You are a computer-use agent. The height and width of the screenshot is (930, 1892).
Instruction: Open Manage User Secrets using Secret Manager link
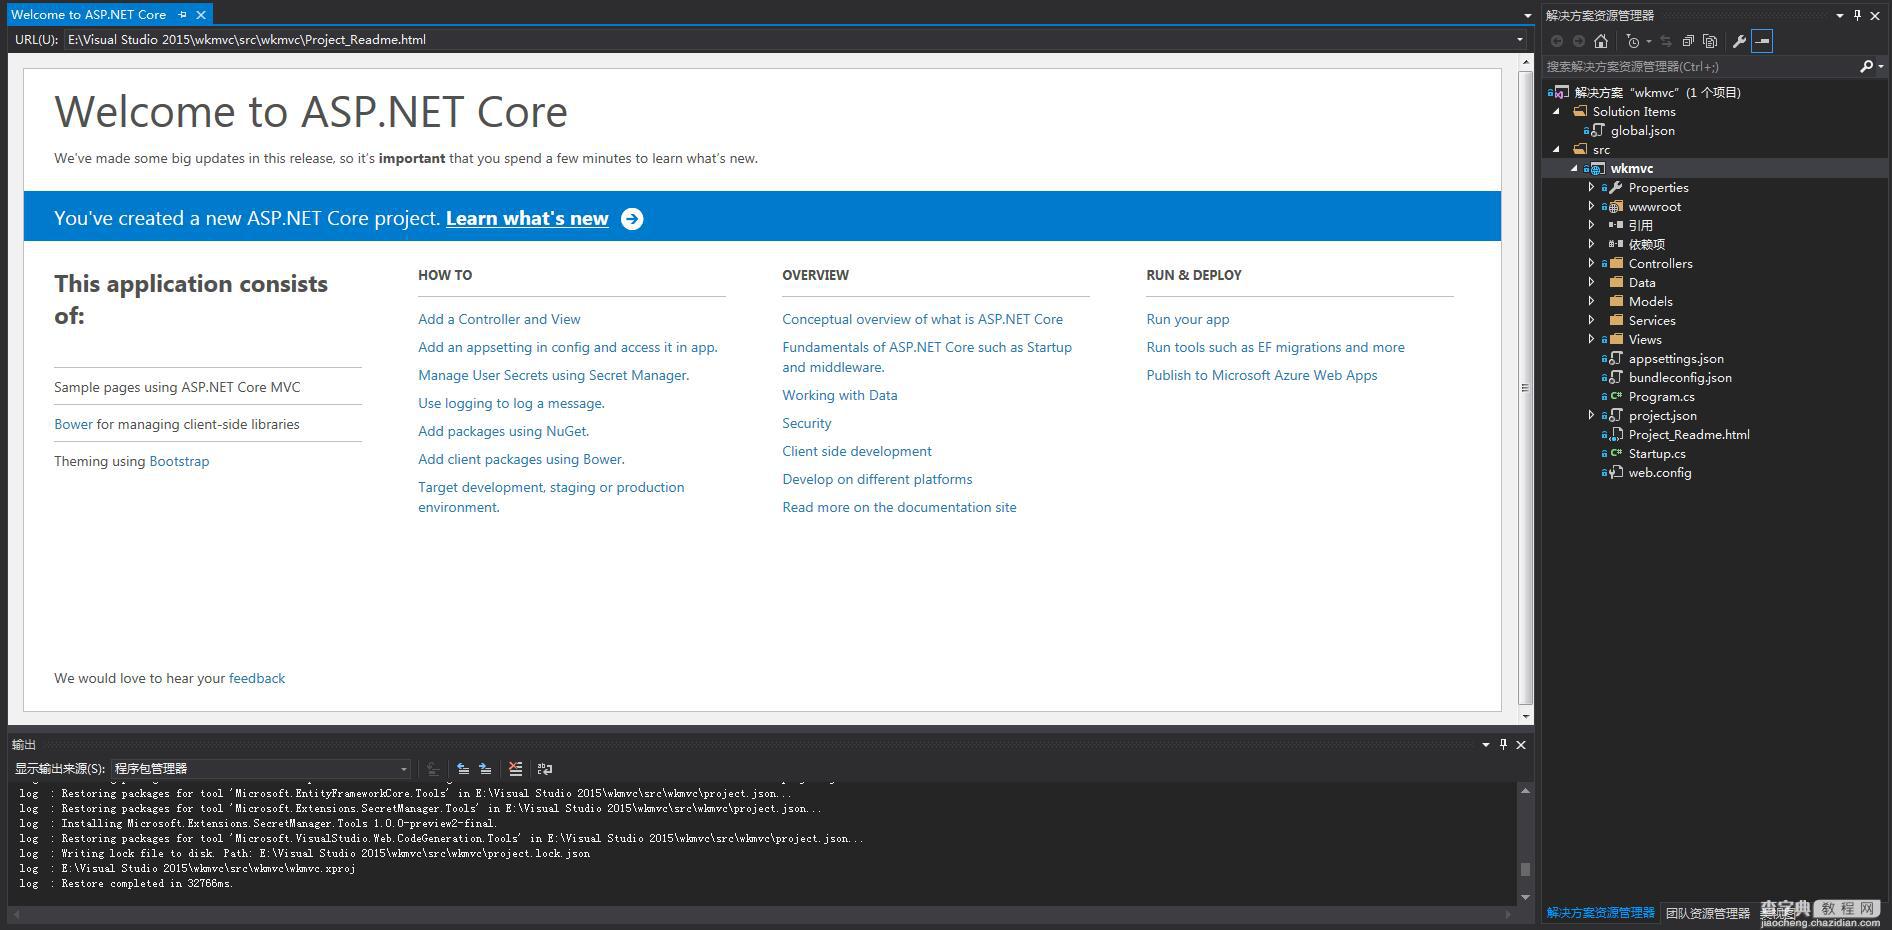tap(553, 375)
